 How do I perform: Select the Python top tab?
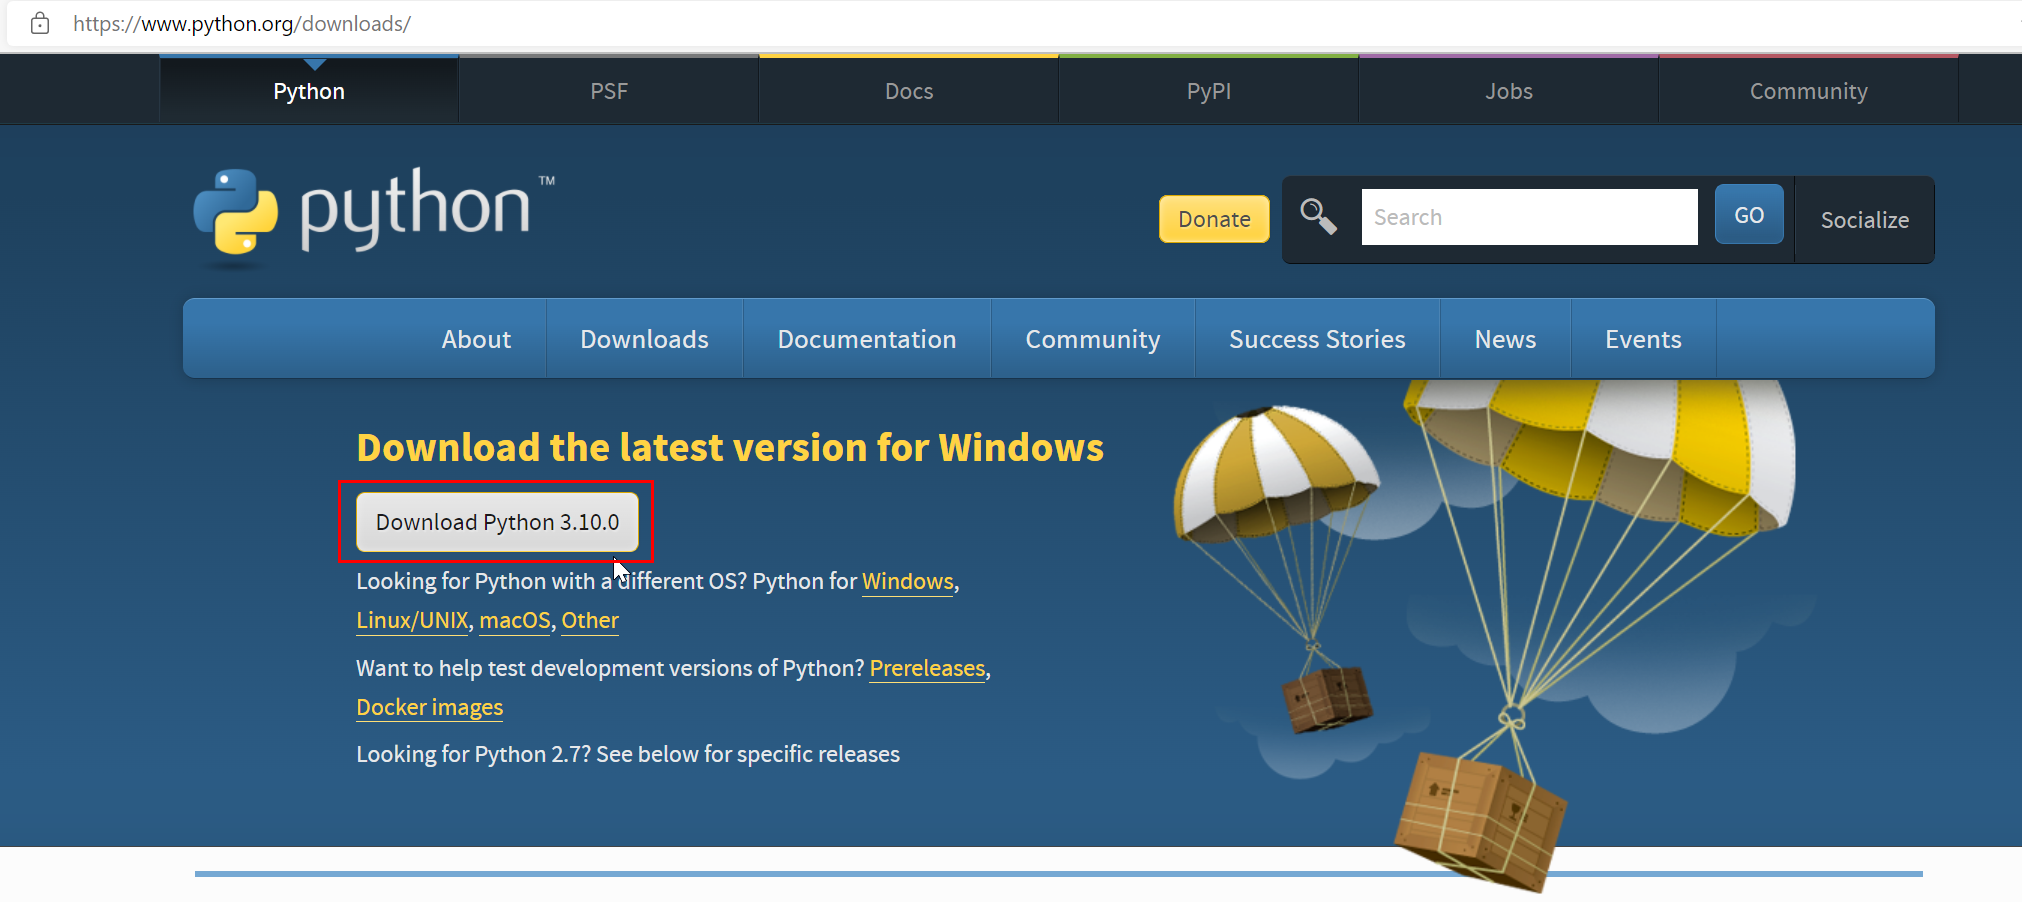[x=309, y=91]
